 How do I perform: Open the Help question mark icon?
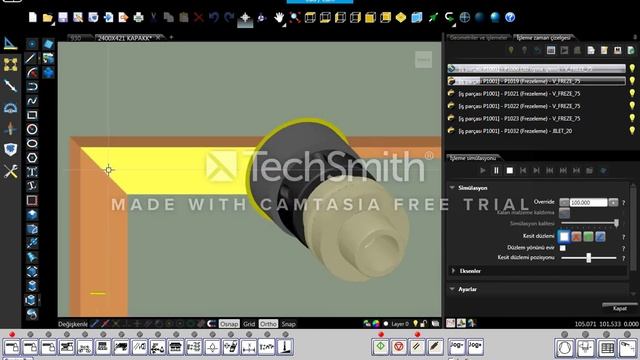(x=510, y=17)
